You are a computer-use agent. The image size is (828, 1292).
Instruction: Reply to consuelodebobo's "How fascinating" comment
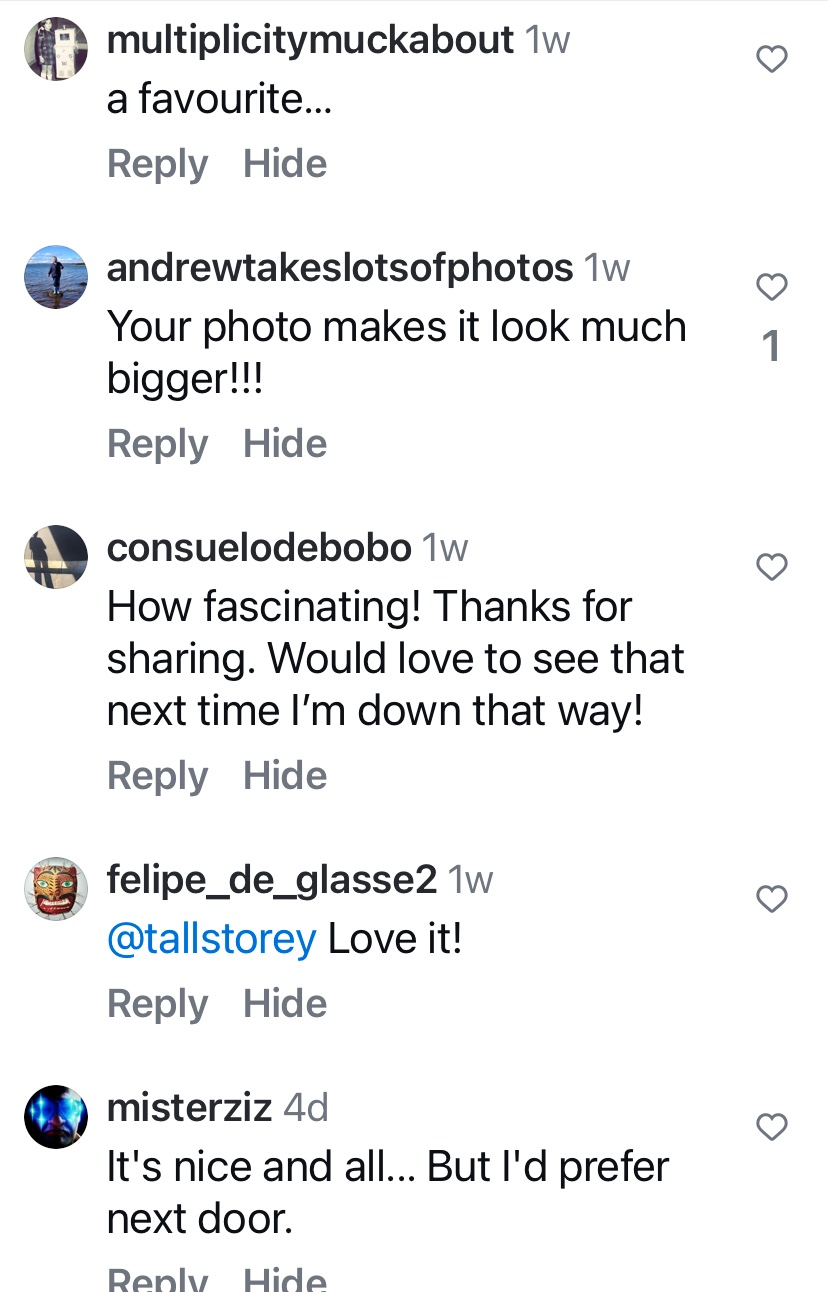pos(157,776)
